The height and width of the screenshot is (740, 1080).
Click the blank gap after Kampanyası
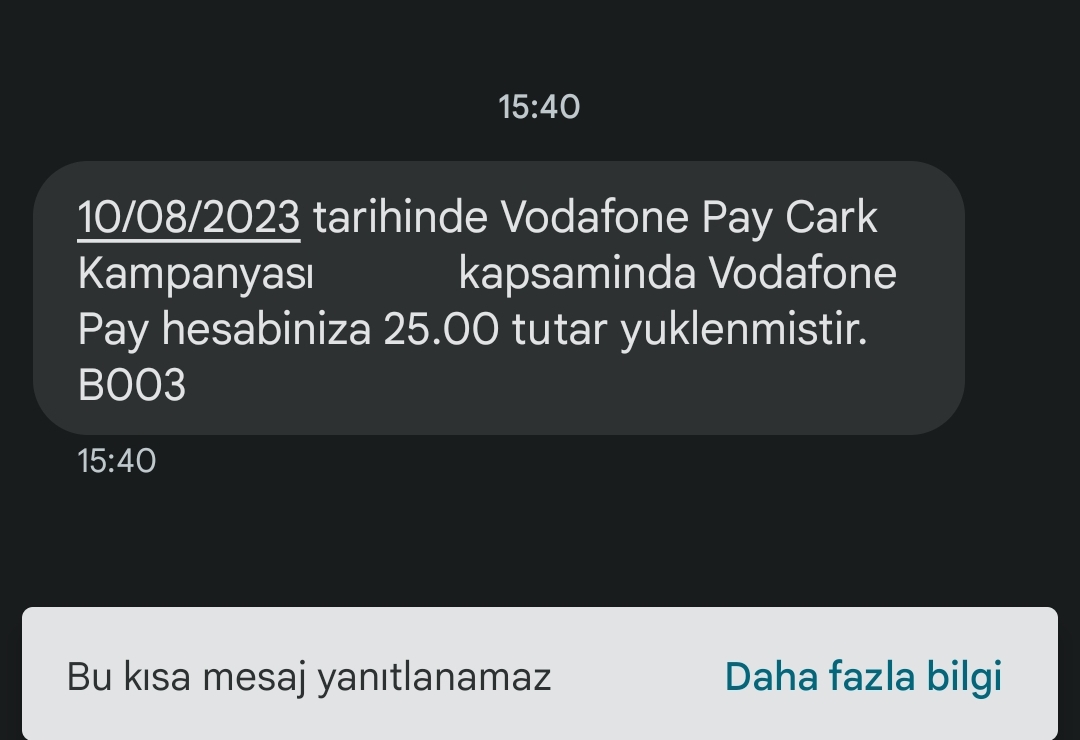click(386, 274)
